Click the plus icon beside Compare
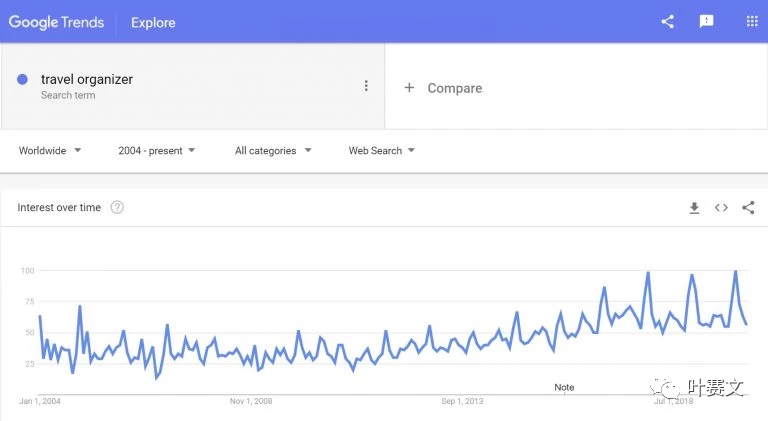 409,88
